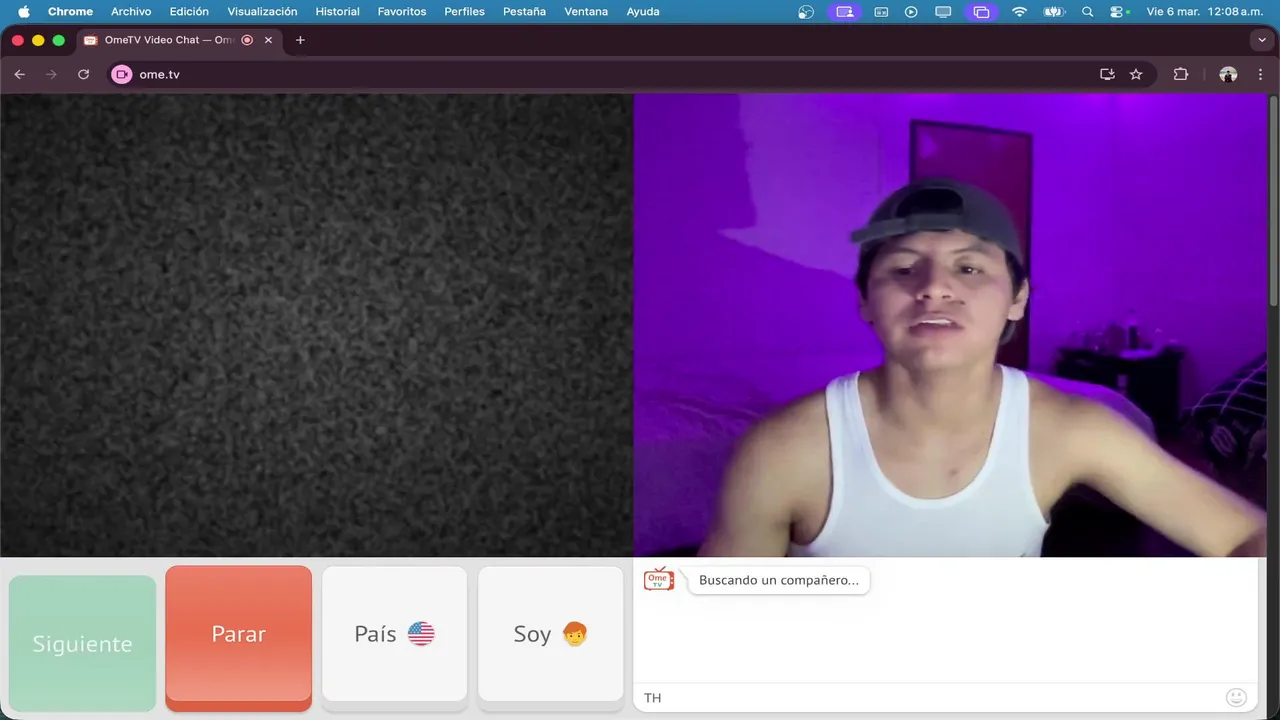The width and height of the screenshot is (1280, 720).
Task: Open the Perfiles menu
Action: pyautogui.click(x=464, y=12)
